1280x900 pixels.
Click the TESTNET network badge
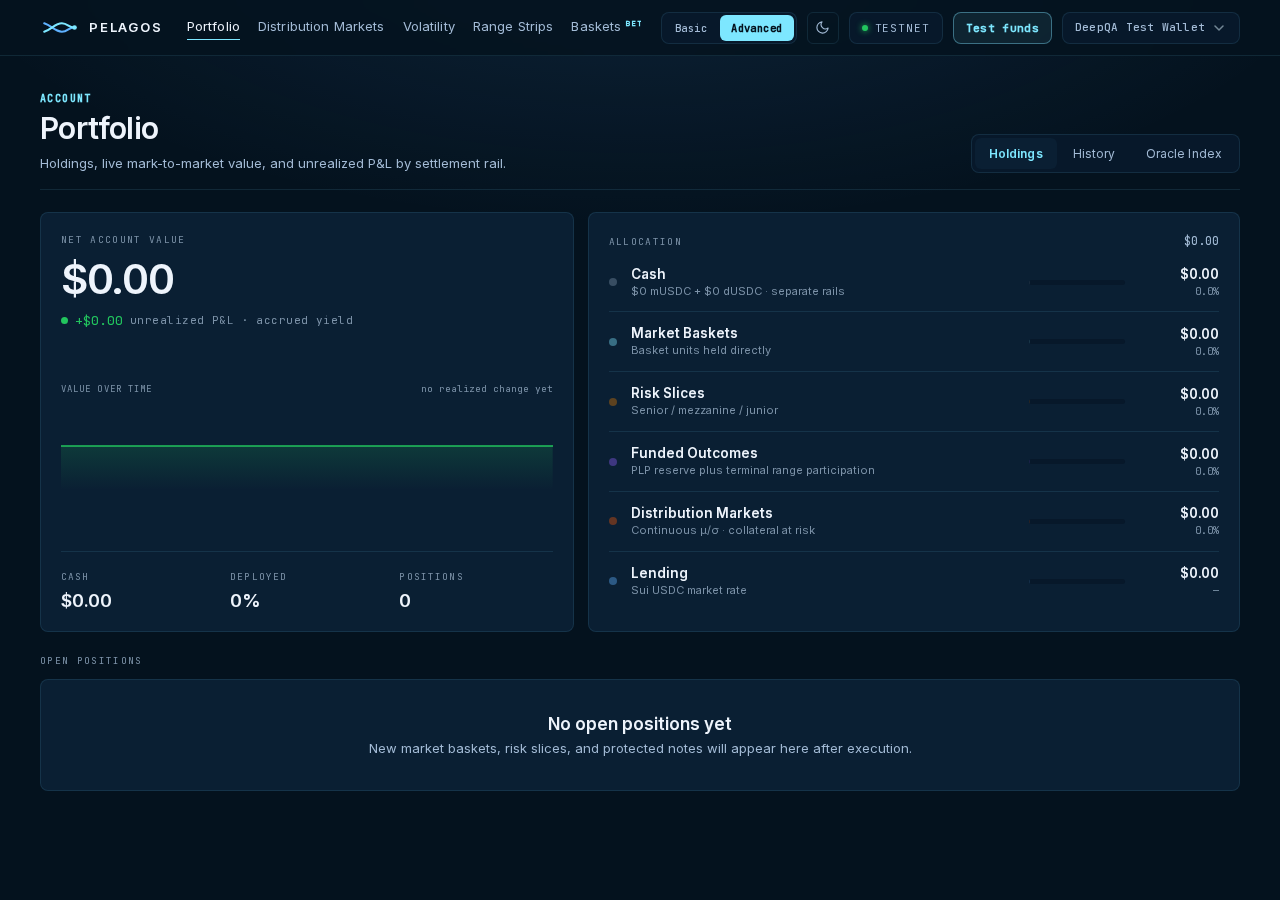tap(896, 28)
